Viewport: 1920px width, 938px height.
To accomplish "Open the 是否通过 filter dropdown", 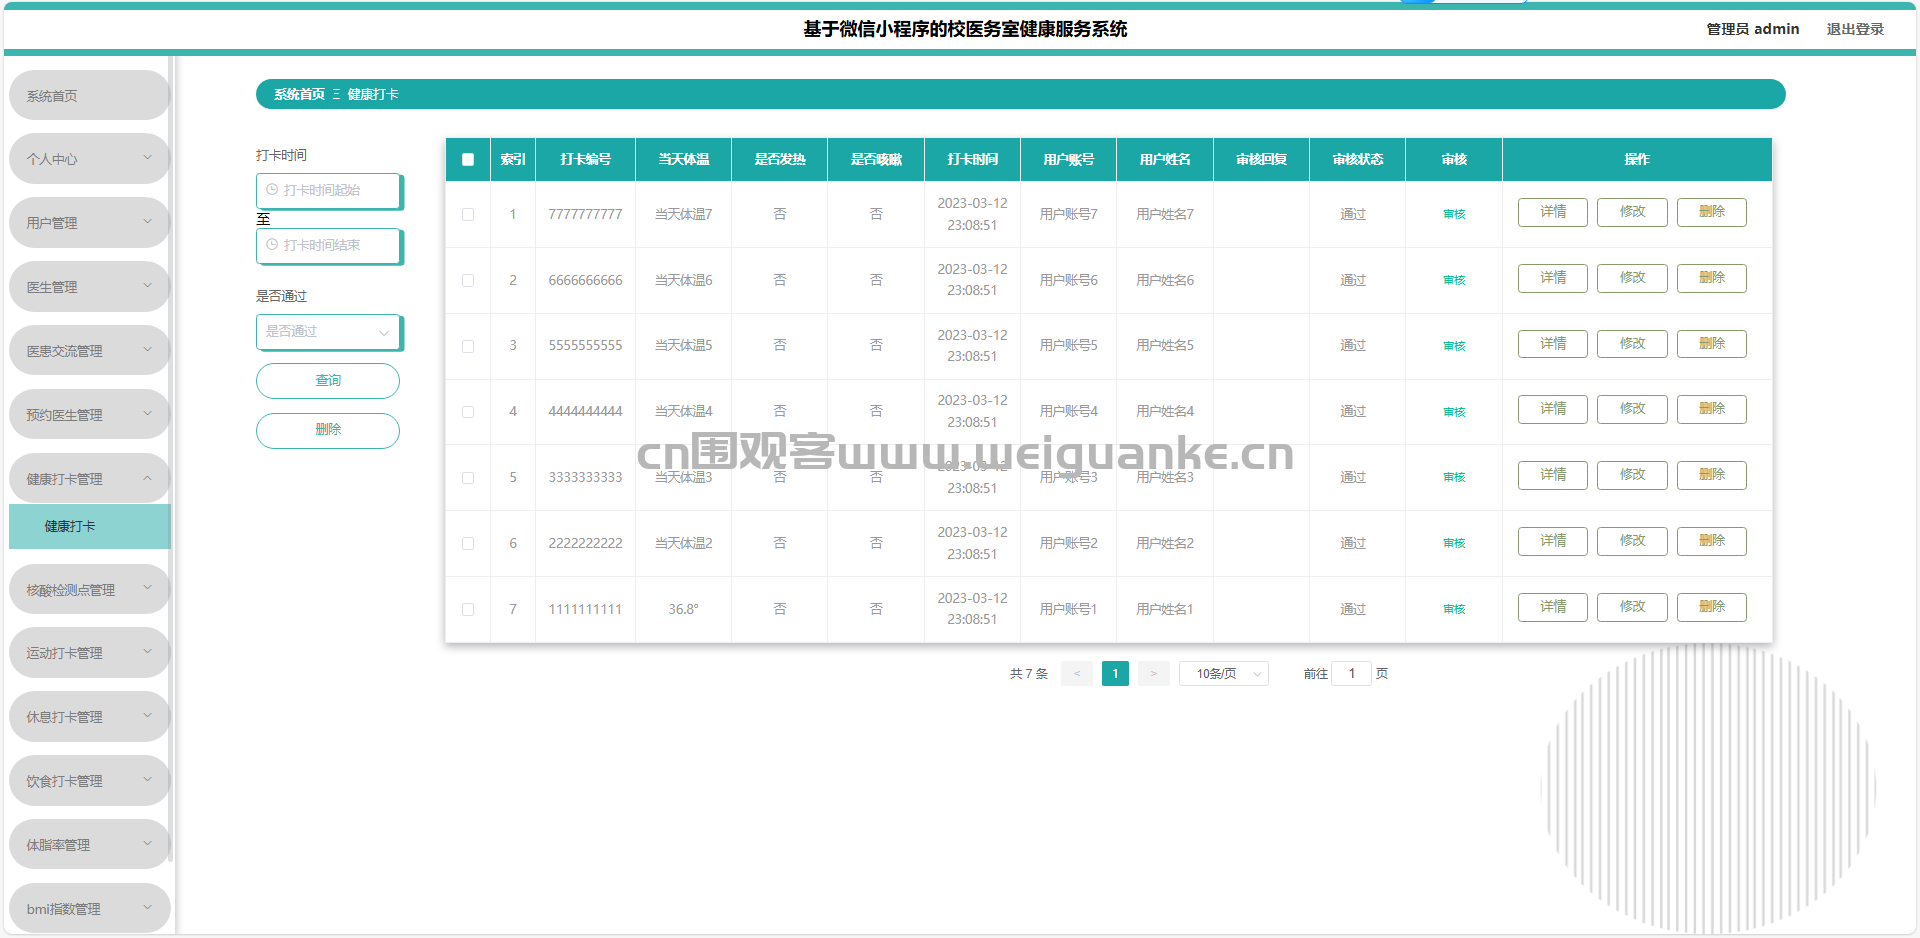I will coord(328,332).
